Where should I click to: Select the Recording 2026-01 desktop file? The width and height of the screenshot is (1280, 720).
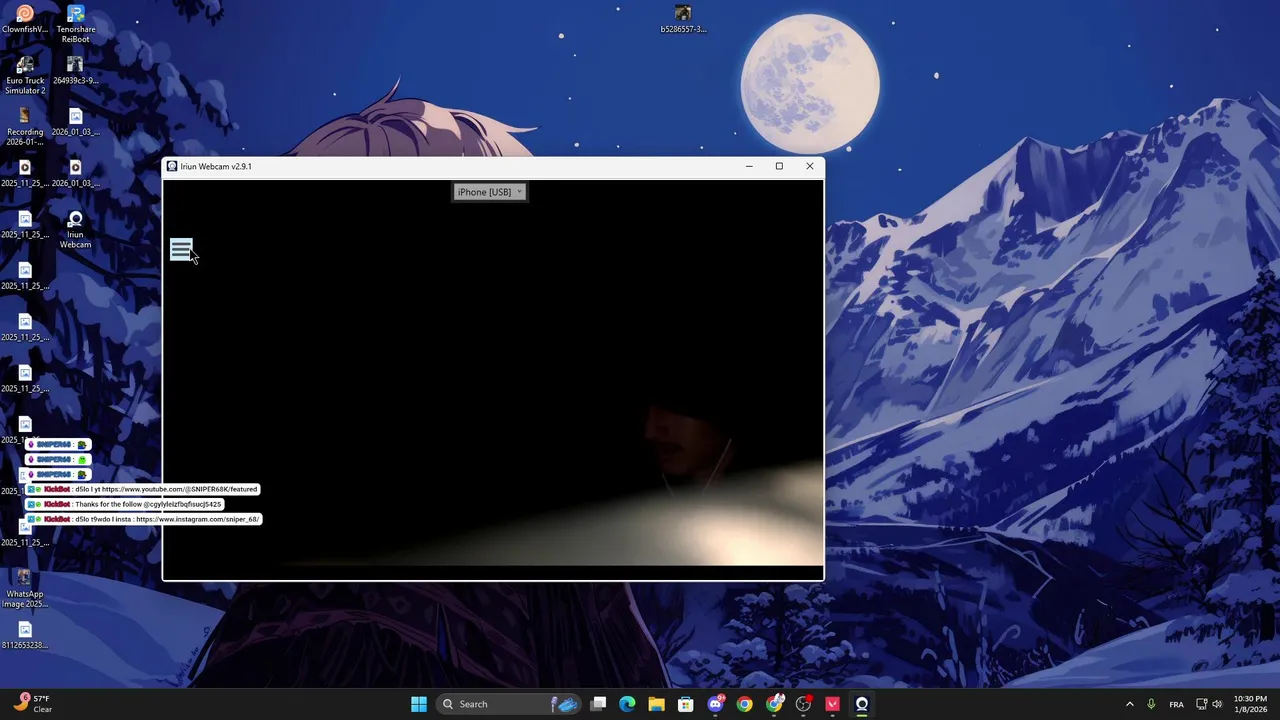(25, 127)
